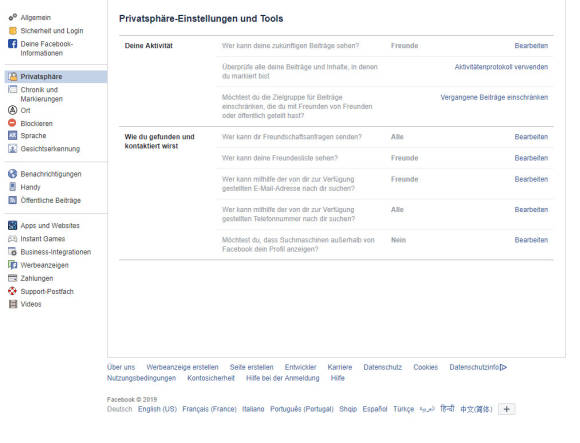This screenshot has width=580, height=443.
Task: Edit who can see future posts
Action: [x=531, y=45]
